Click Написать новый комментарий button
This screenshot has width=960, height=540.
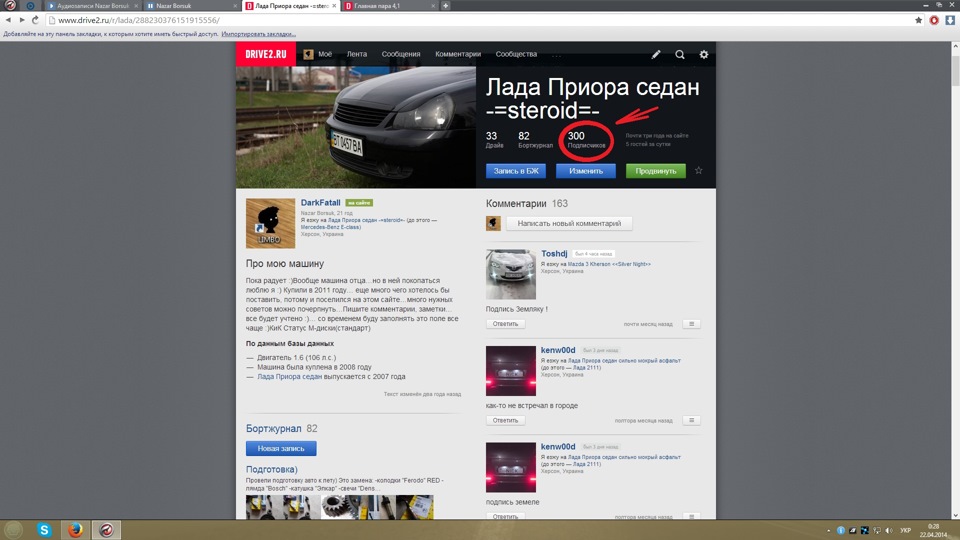pyautogui.click(x=569, y=223)
